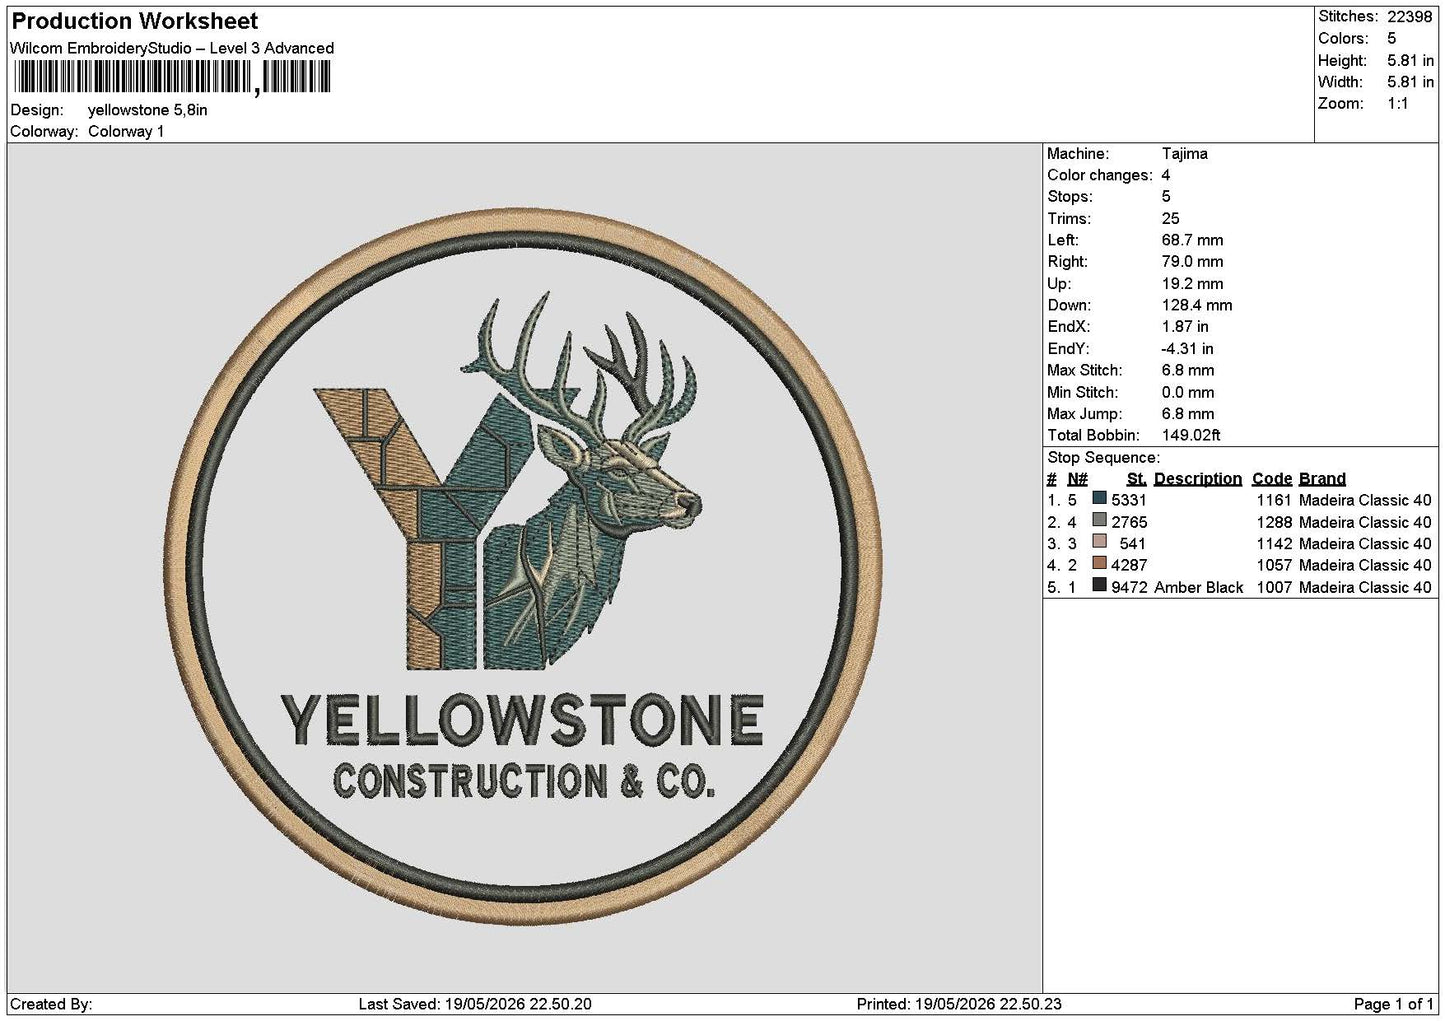
Task: Click the pinkish 541 color swatch
Action: (x=1100, y=542)
